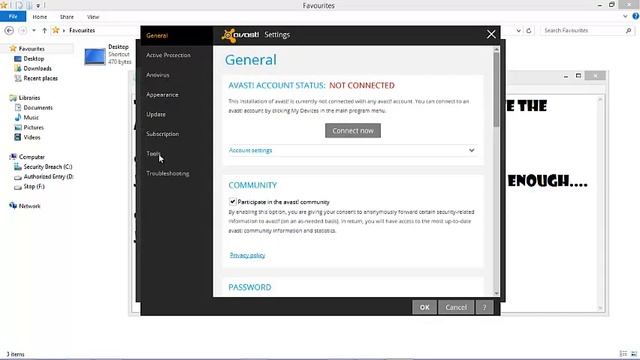The image size is (640, 360).
Task: Select Network in the navigation pane
Action: [x=29, y=206]
